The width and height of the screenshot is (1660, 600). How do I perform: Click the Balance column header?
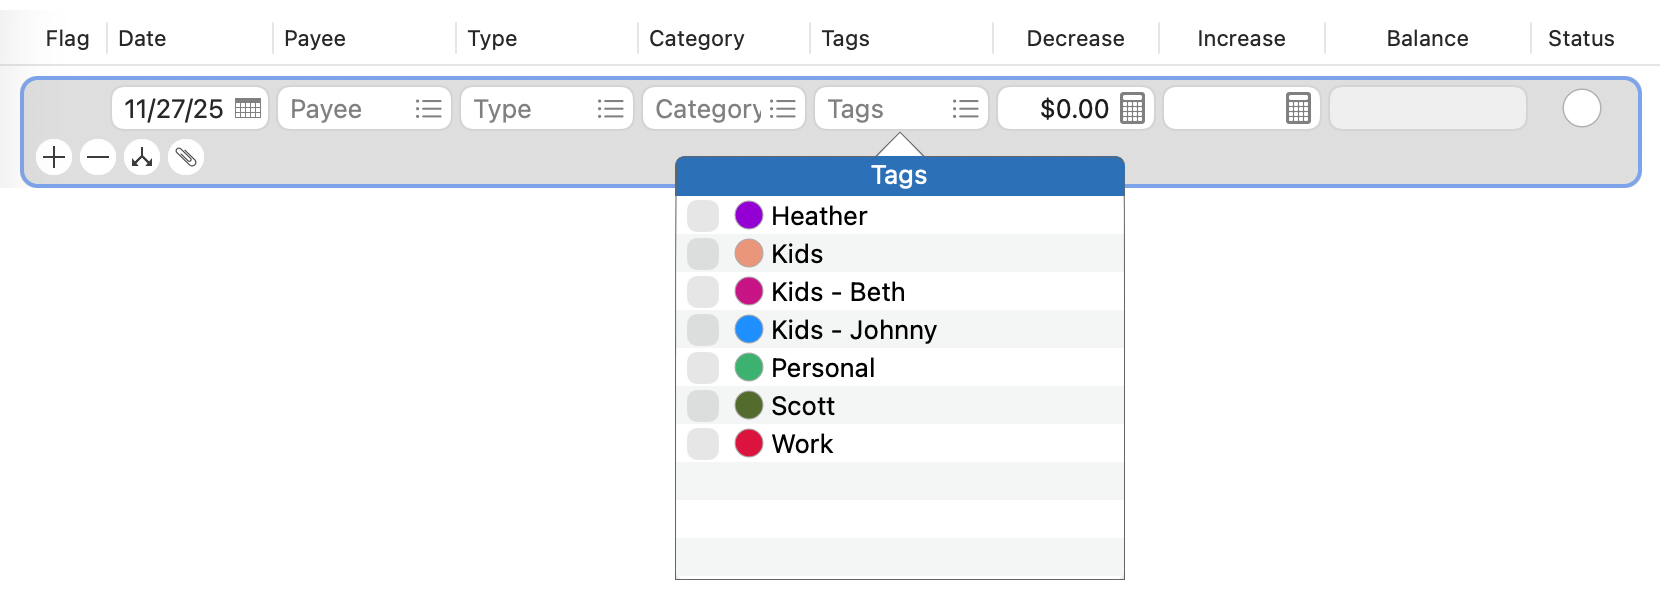[x=1426, y=38]
